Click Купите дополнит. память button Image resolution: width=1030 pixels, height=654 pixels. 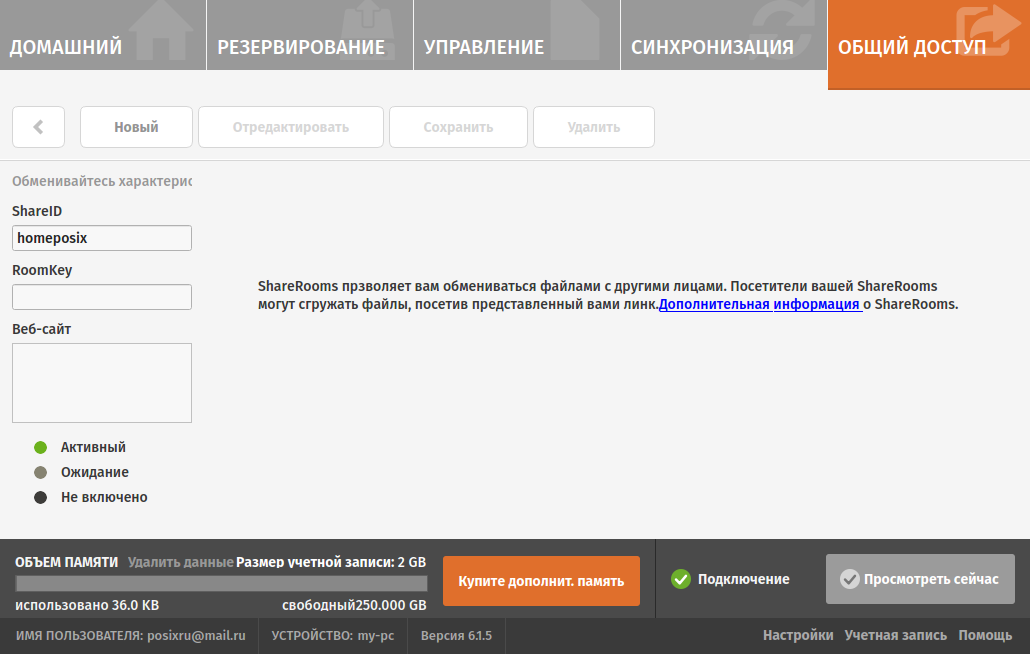click(541, 580)
